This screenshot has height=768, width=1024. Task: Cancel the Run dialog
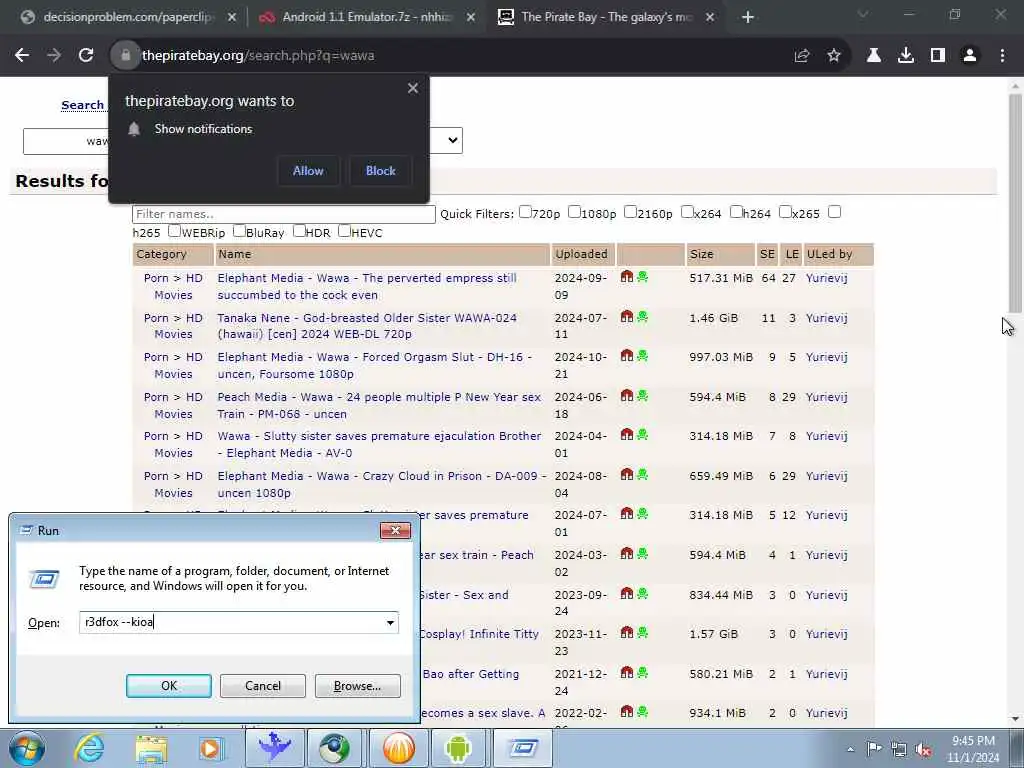263,686
